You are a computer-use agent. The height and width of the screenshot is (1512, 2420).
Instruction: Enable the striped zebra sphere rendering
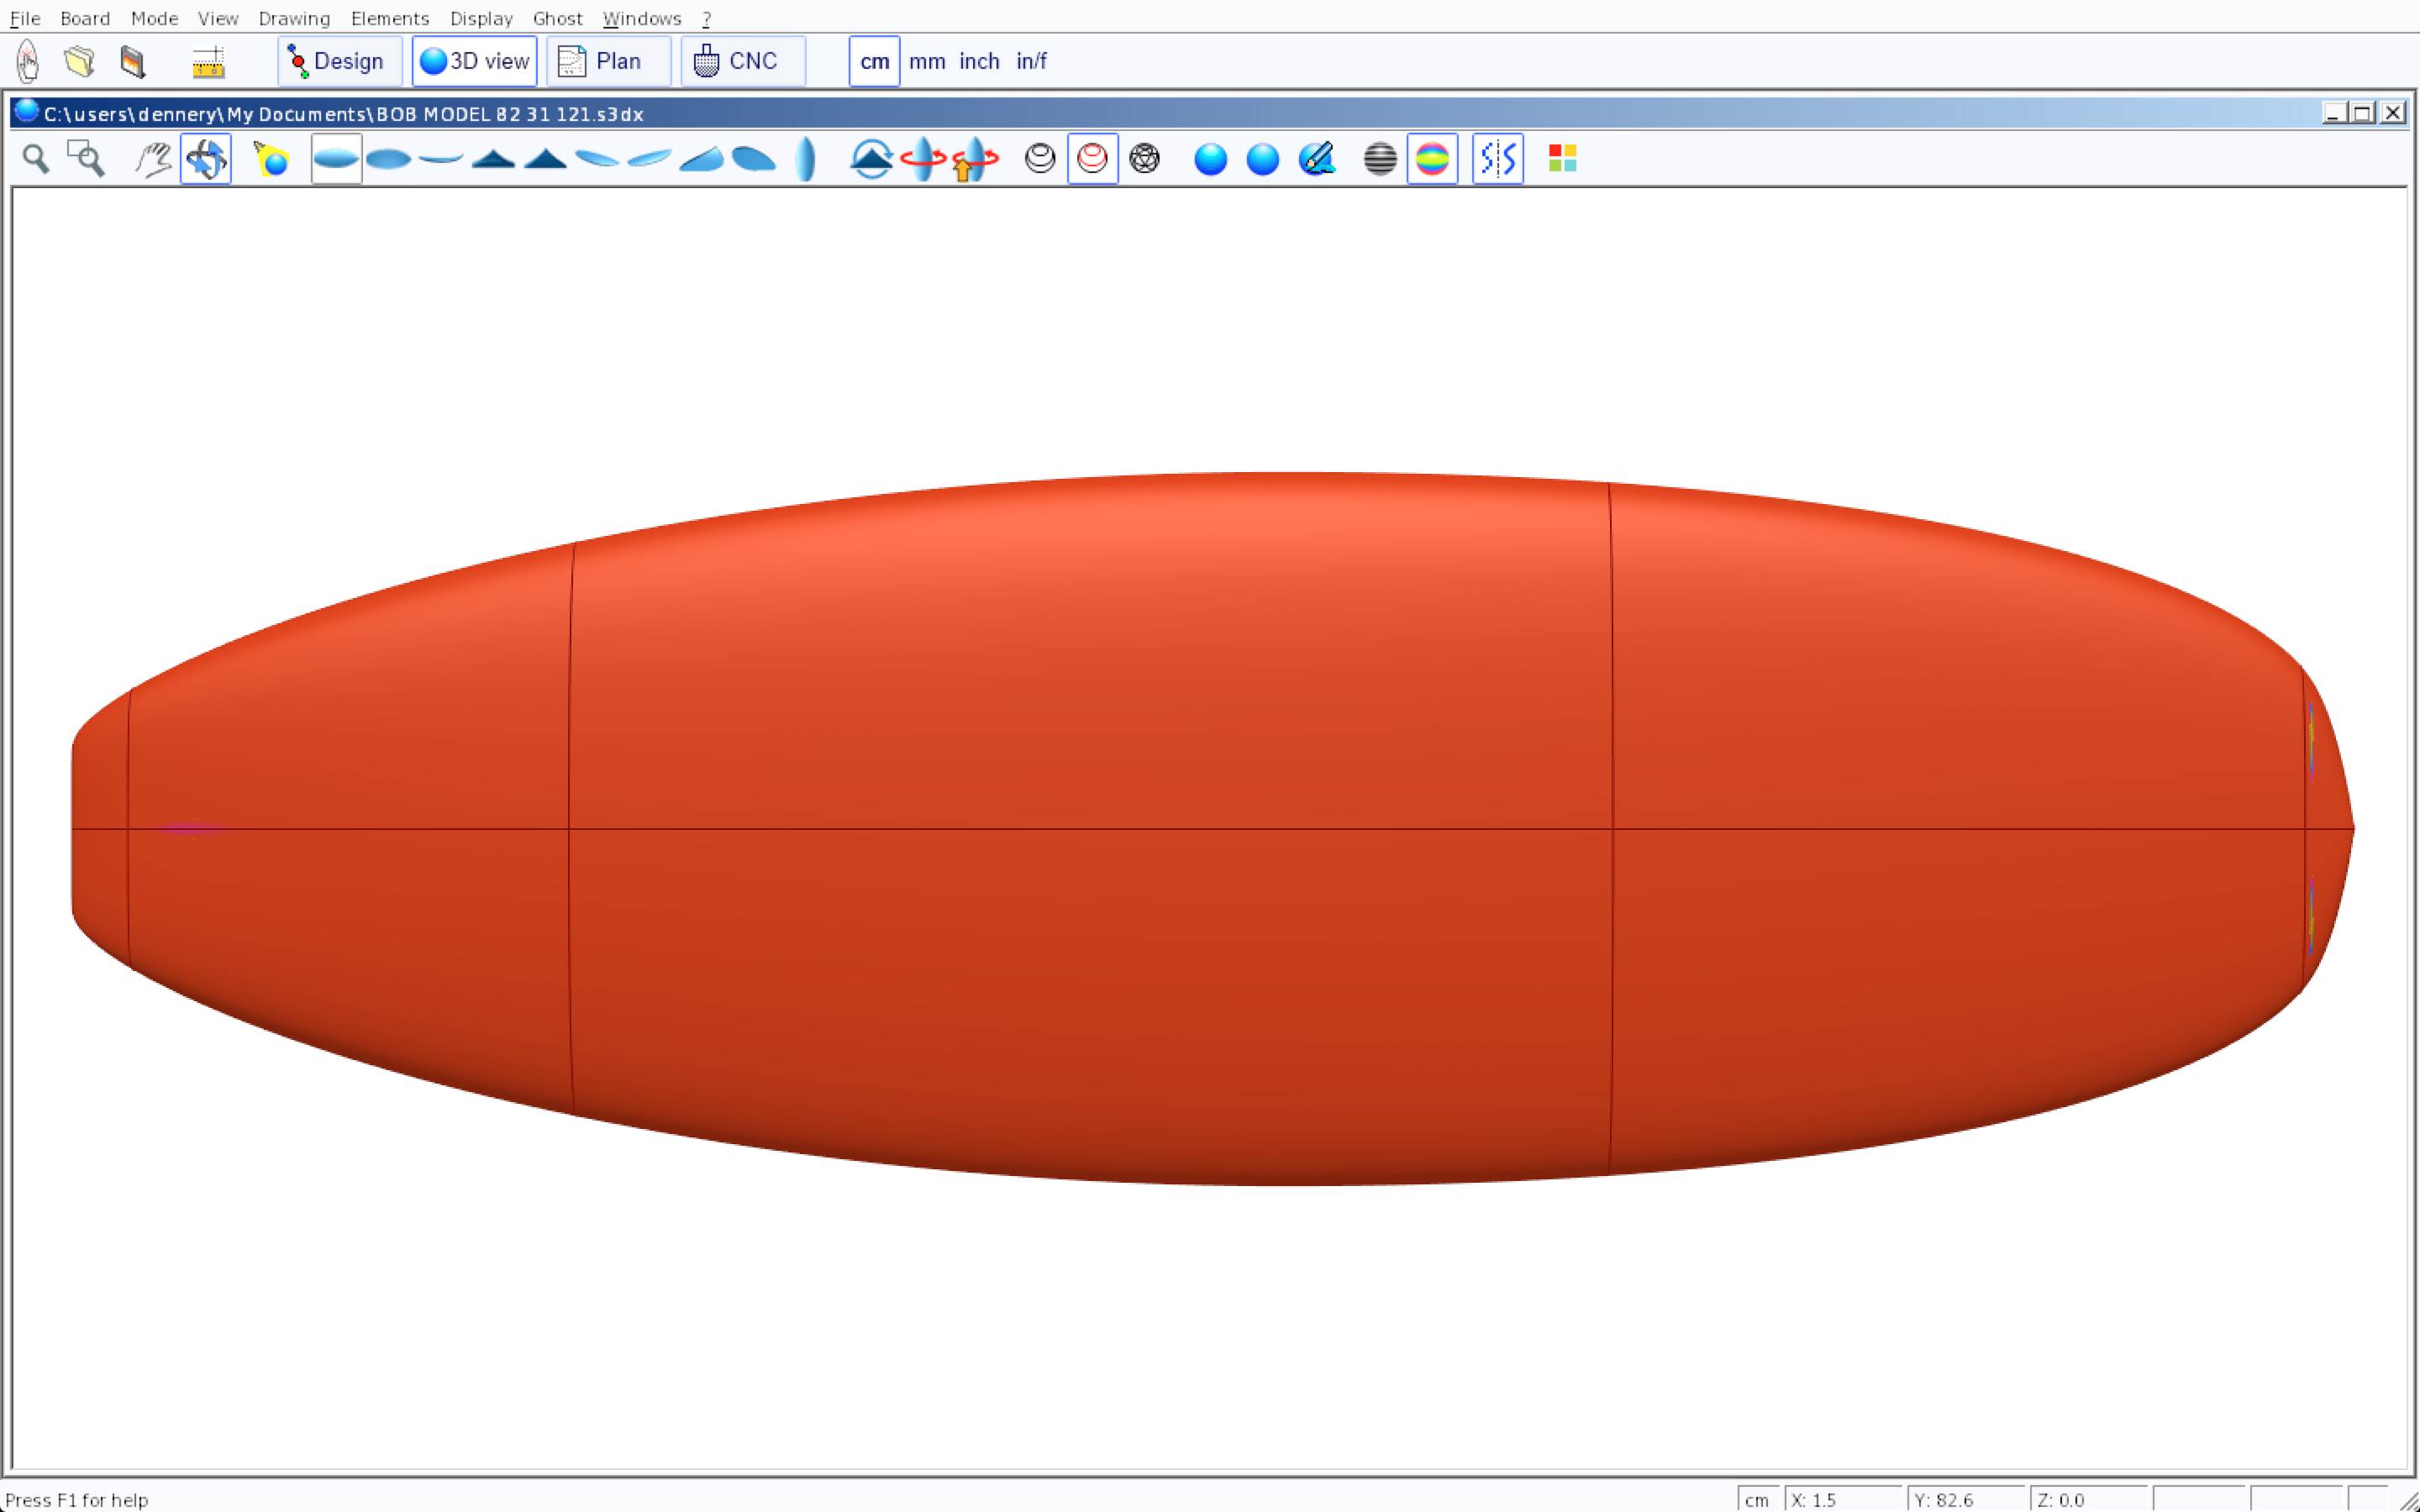pyautogui.click(x=1380, y=159)
